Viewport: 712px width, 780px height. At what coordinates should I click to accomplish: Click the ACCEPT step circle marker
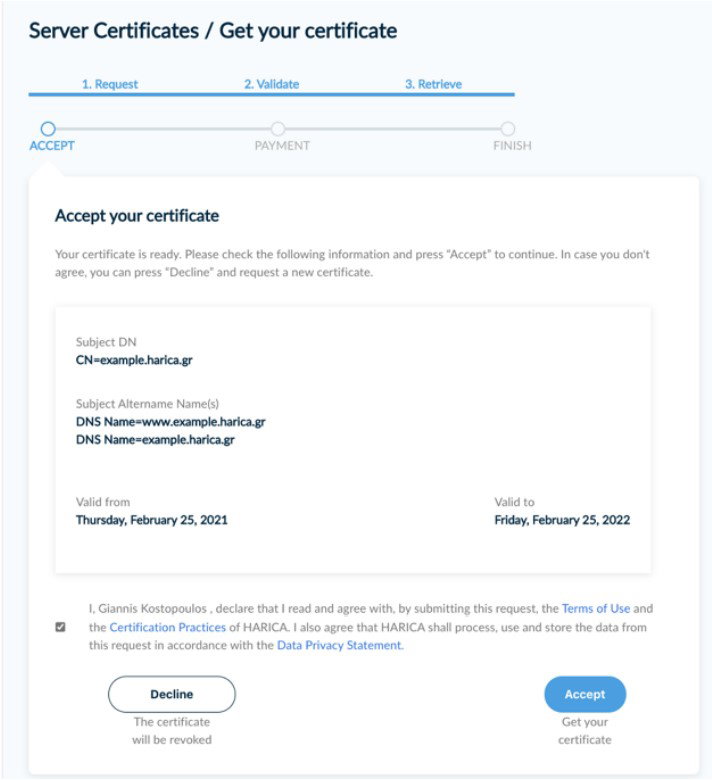[x=48, y=129]
